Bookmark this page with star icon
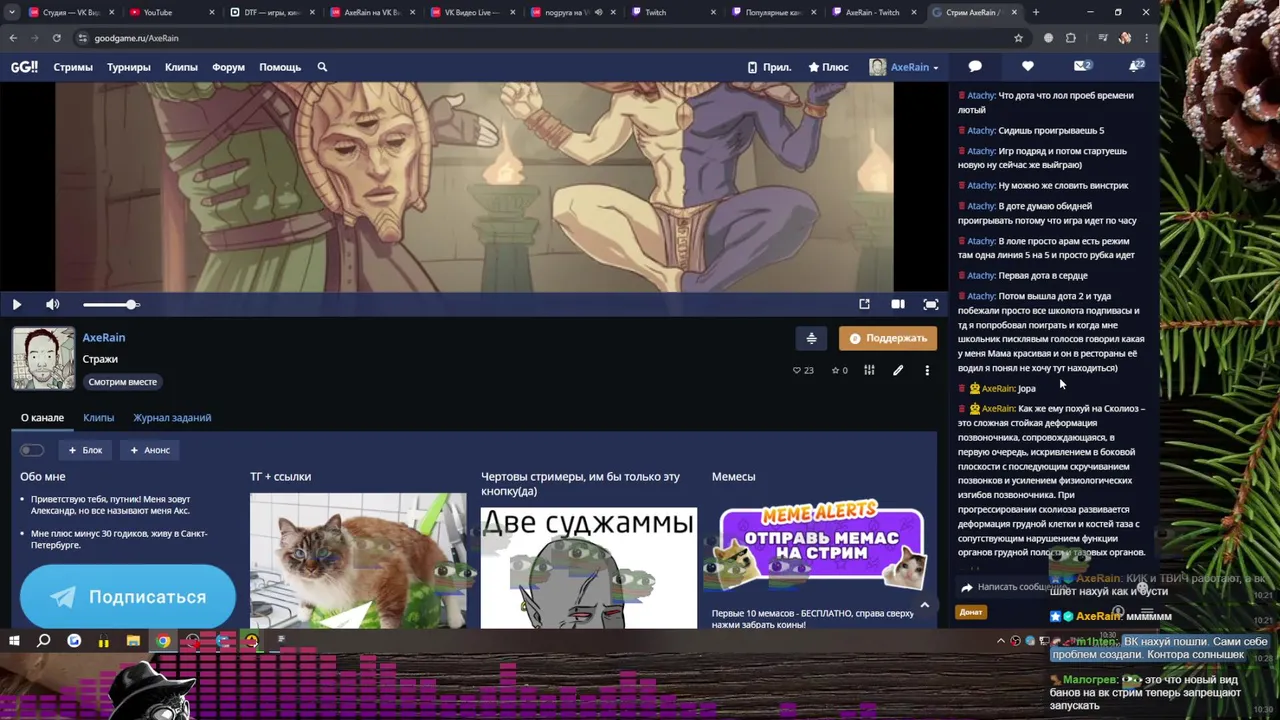The image size is (1280, 720). (1018, 38)
